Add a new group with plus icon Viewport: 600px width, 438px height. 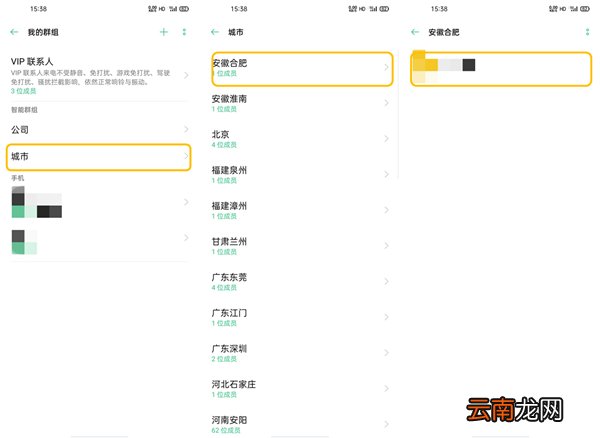[164, 32]
